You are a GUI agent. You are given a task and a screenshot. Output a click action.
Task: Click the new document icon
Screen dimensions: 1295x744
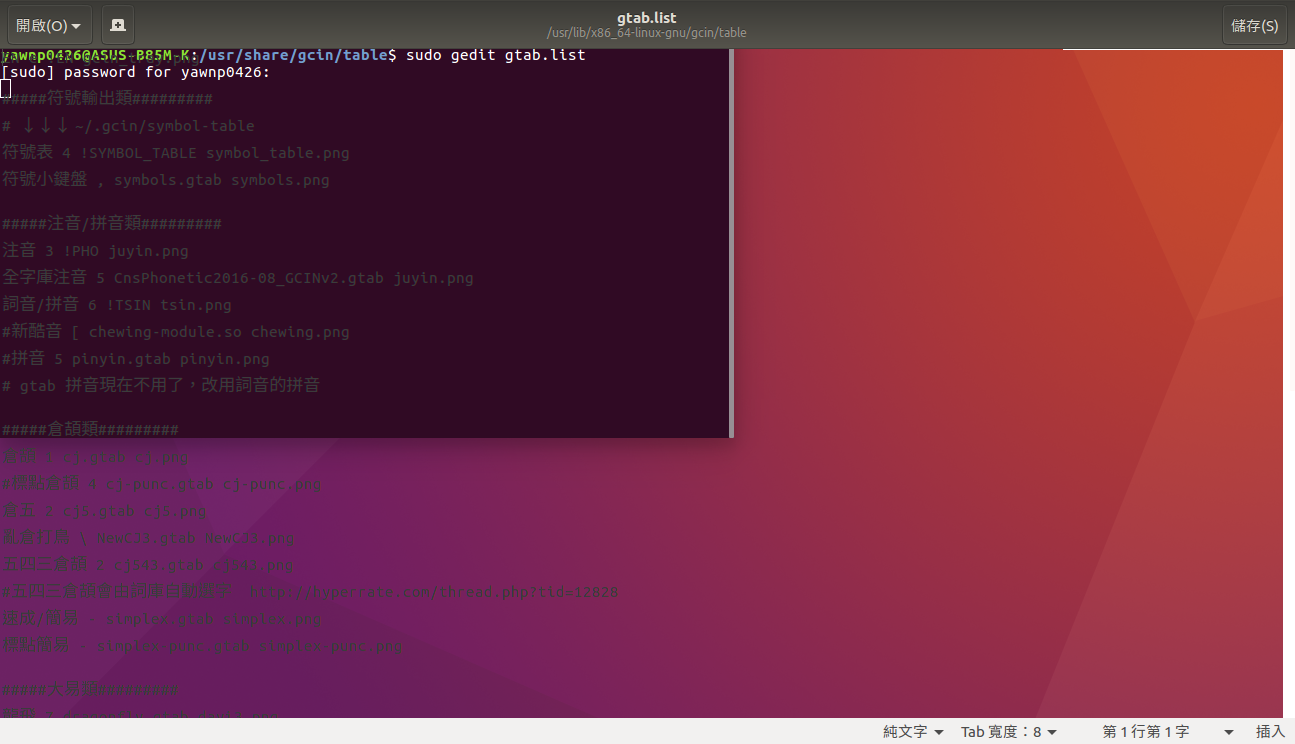[x=118, y=25]
